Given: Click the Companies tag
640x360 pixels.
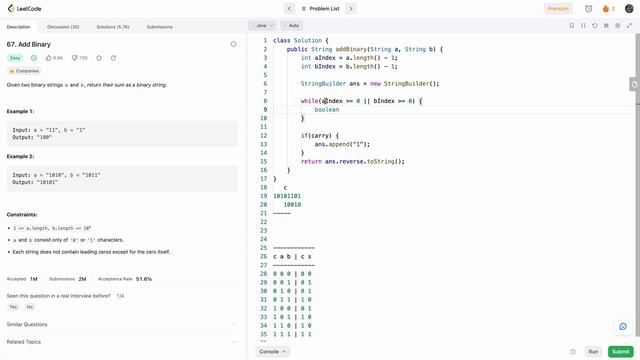Looking at the screenshot, I should point(24,71).
